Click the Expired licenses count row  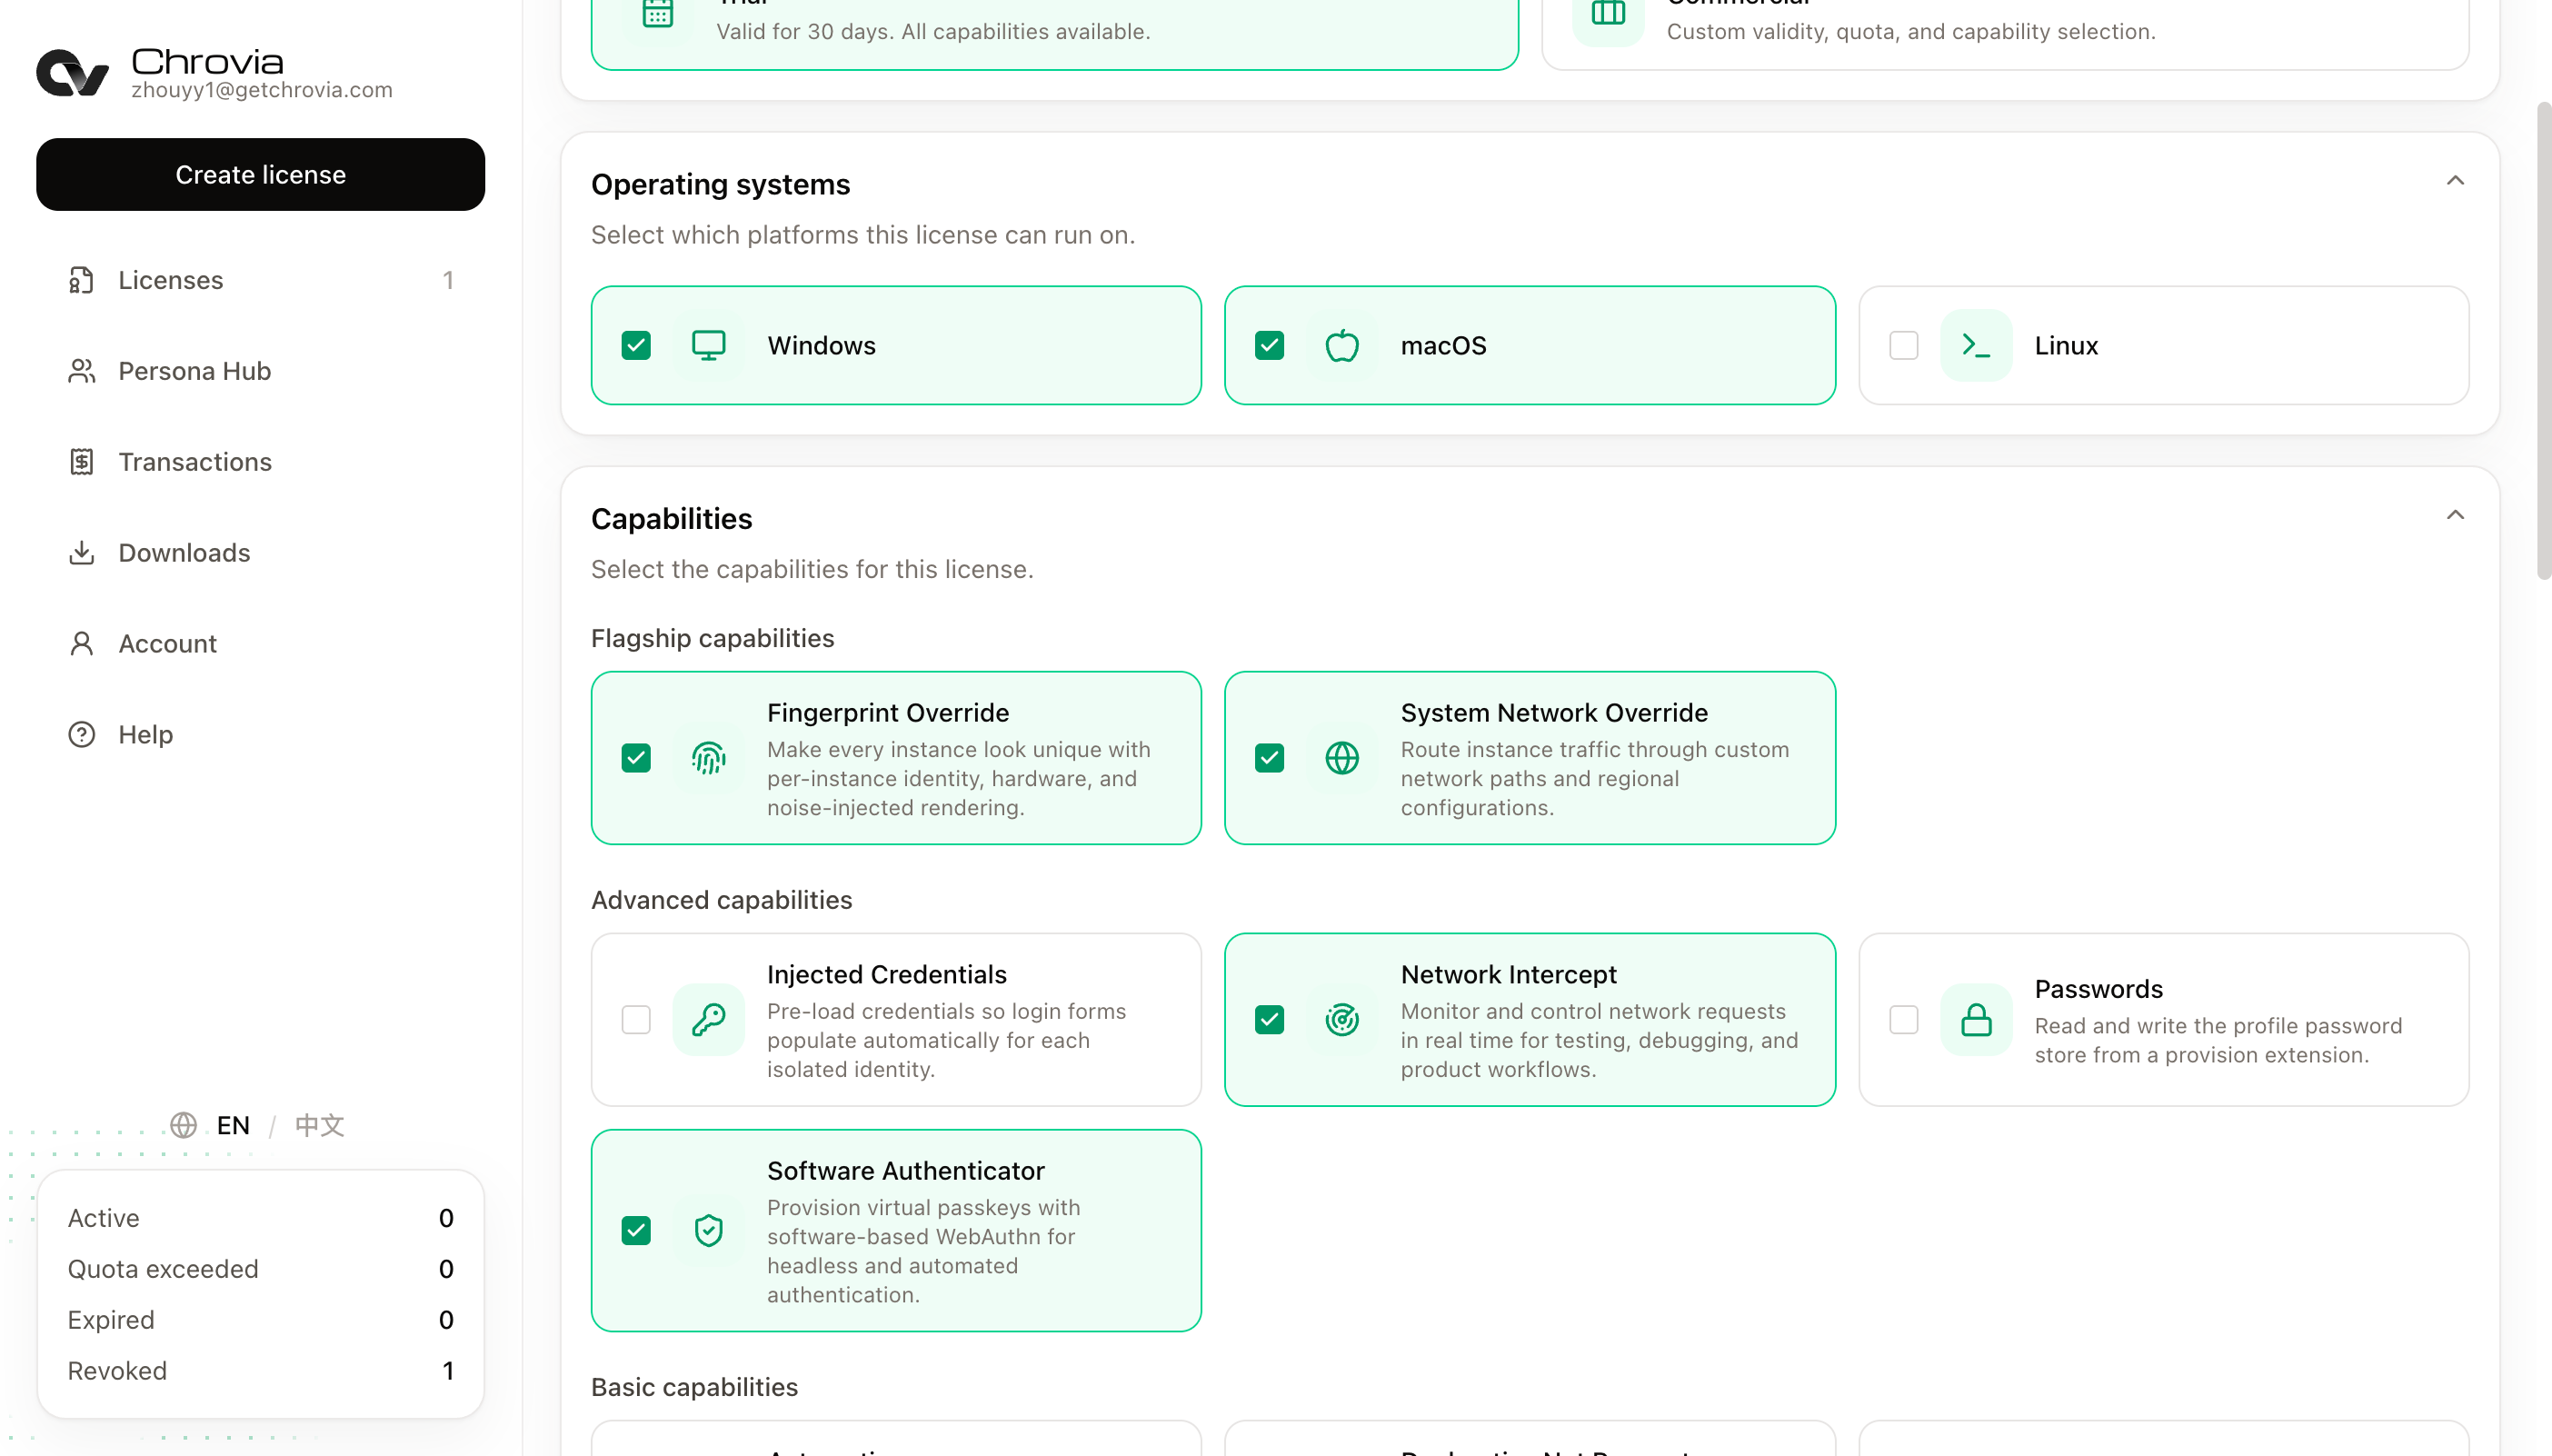tap(260, 1320)
